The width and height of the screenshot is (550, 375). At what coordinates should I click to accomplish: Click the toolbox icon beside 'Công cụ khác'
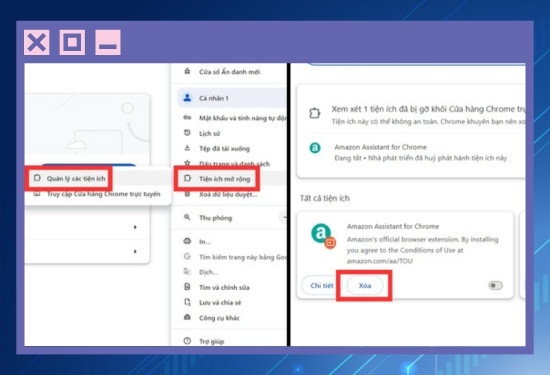point(187,317)
